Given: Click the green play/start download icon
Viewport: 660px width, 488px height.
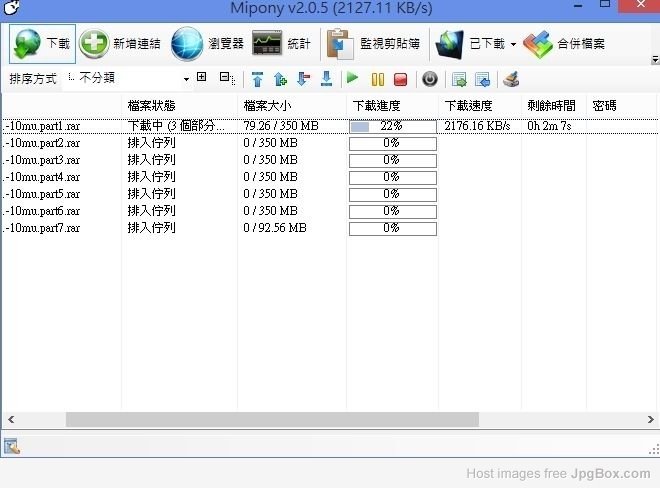Looking at the screenshot, I should 352,79.
